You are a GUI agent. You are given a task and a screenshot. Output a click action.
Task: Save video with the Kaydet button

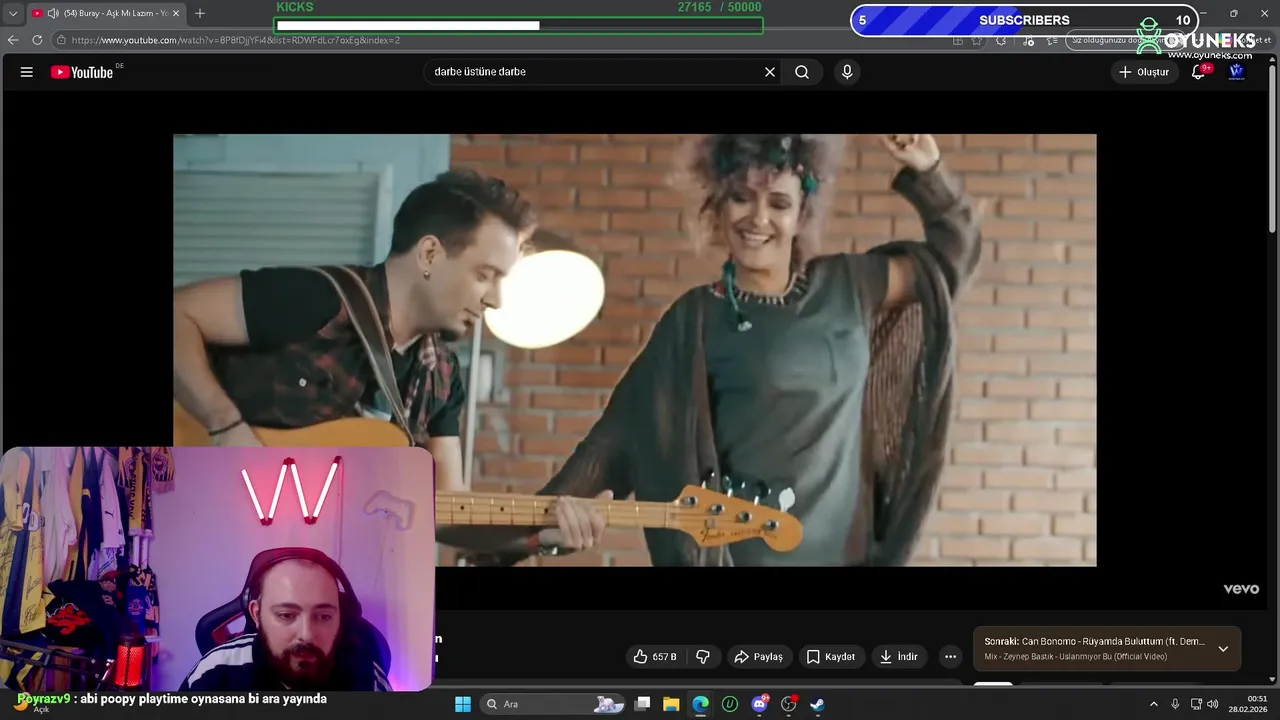point(831,657)
